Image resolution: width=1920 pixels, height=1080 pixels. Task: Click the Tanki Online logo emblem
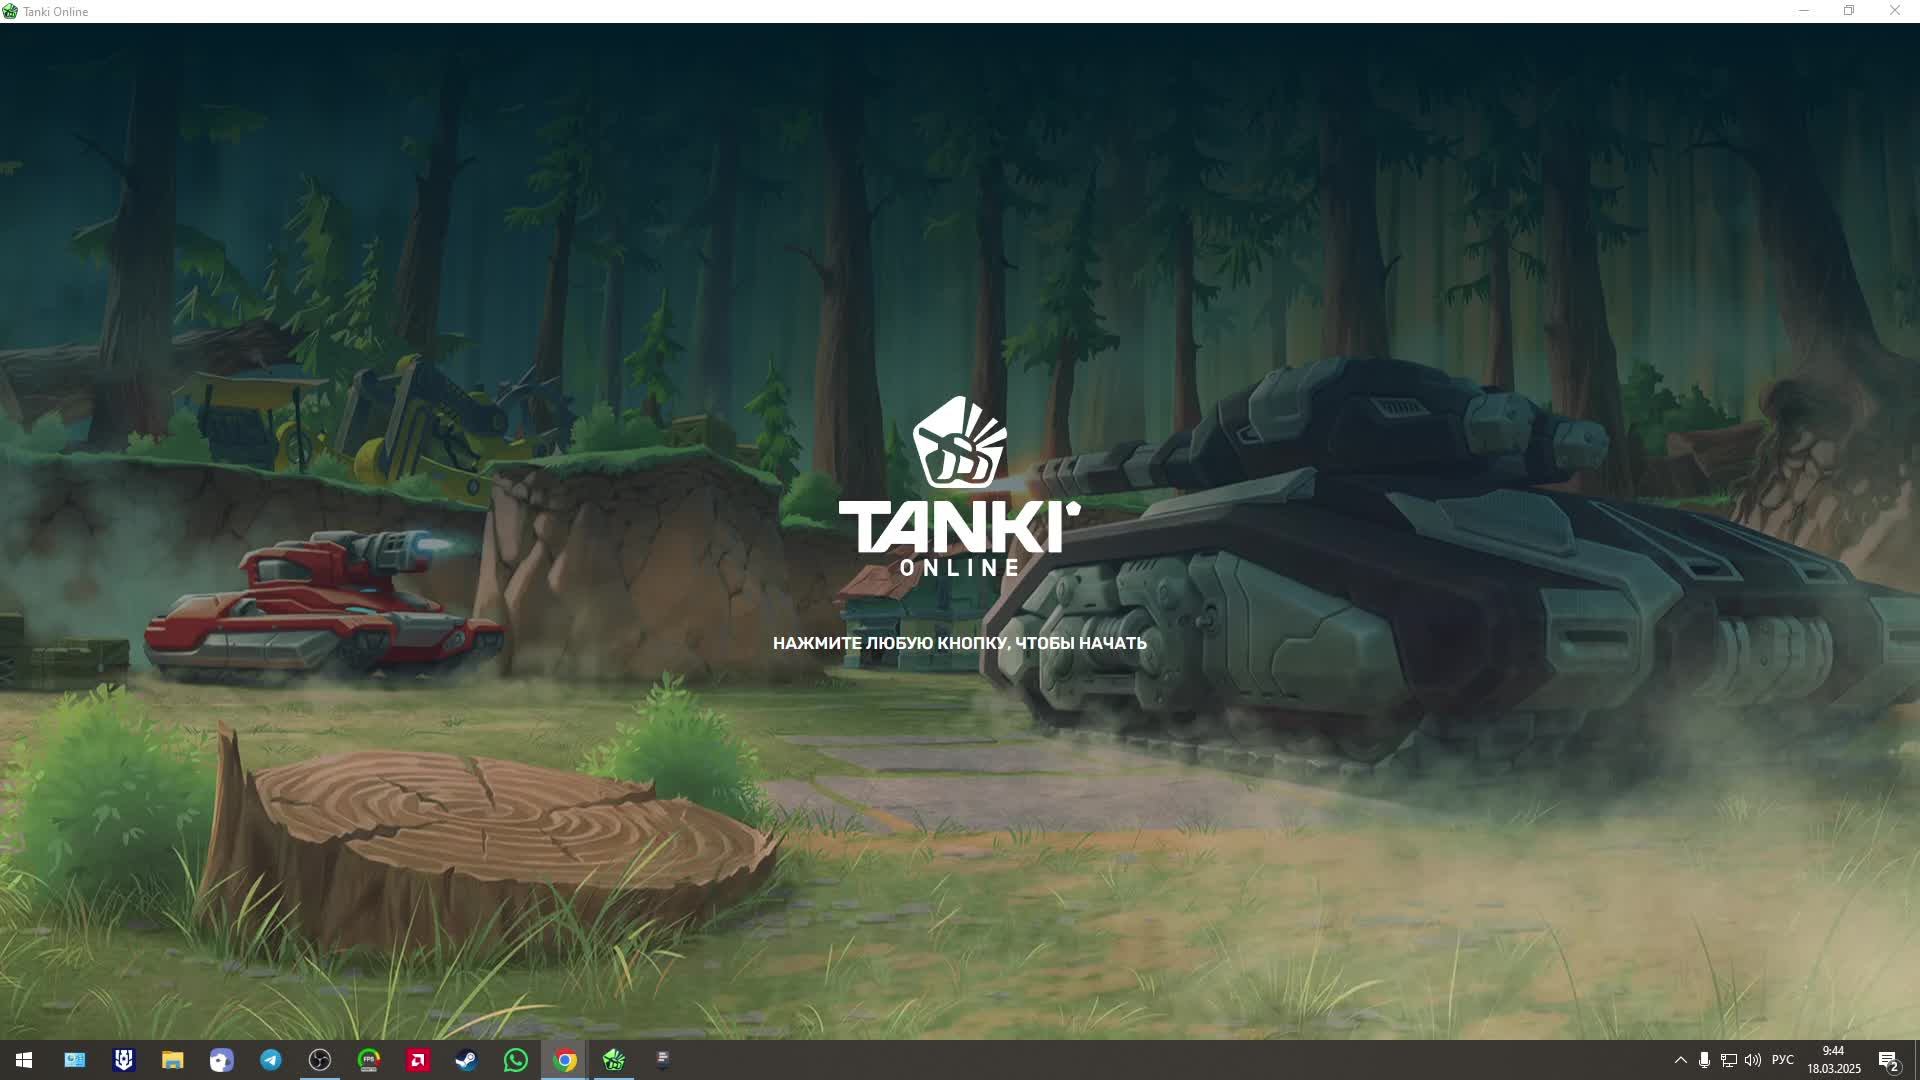pyautogui.click(x=959, y=443)
